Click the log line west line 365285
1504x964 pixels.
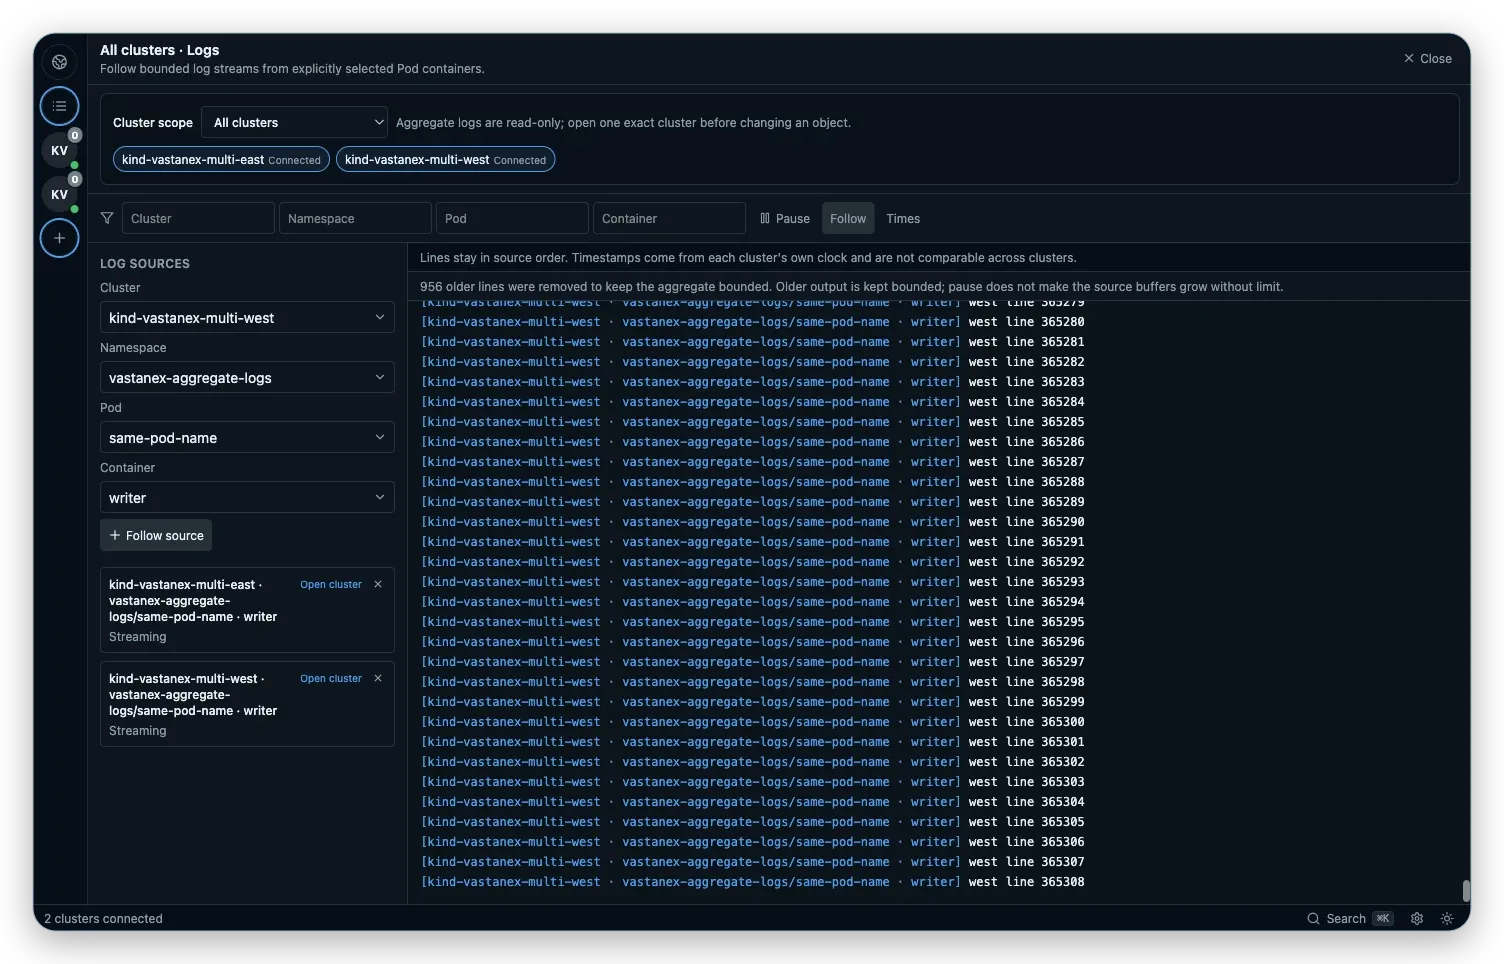pos(752,422)
